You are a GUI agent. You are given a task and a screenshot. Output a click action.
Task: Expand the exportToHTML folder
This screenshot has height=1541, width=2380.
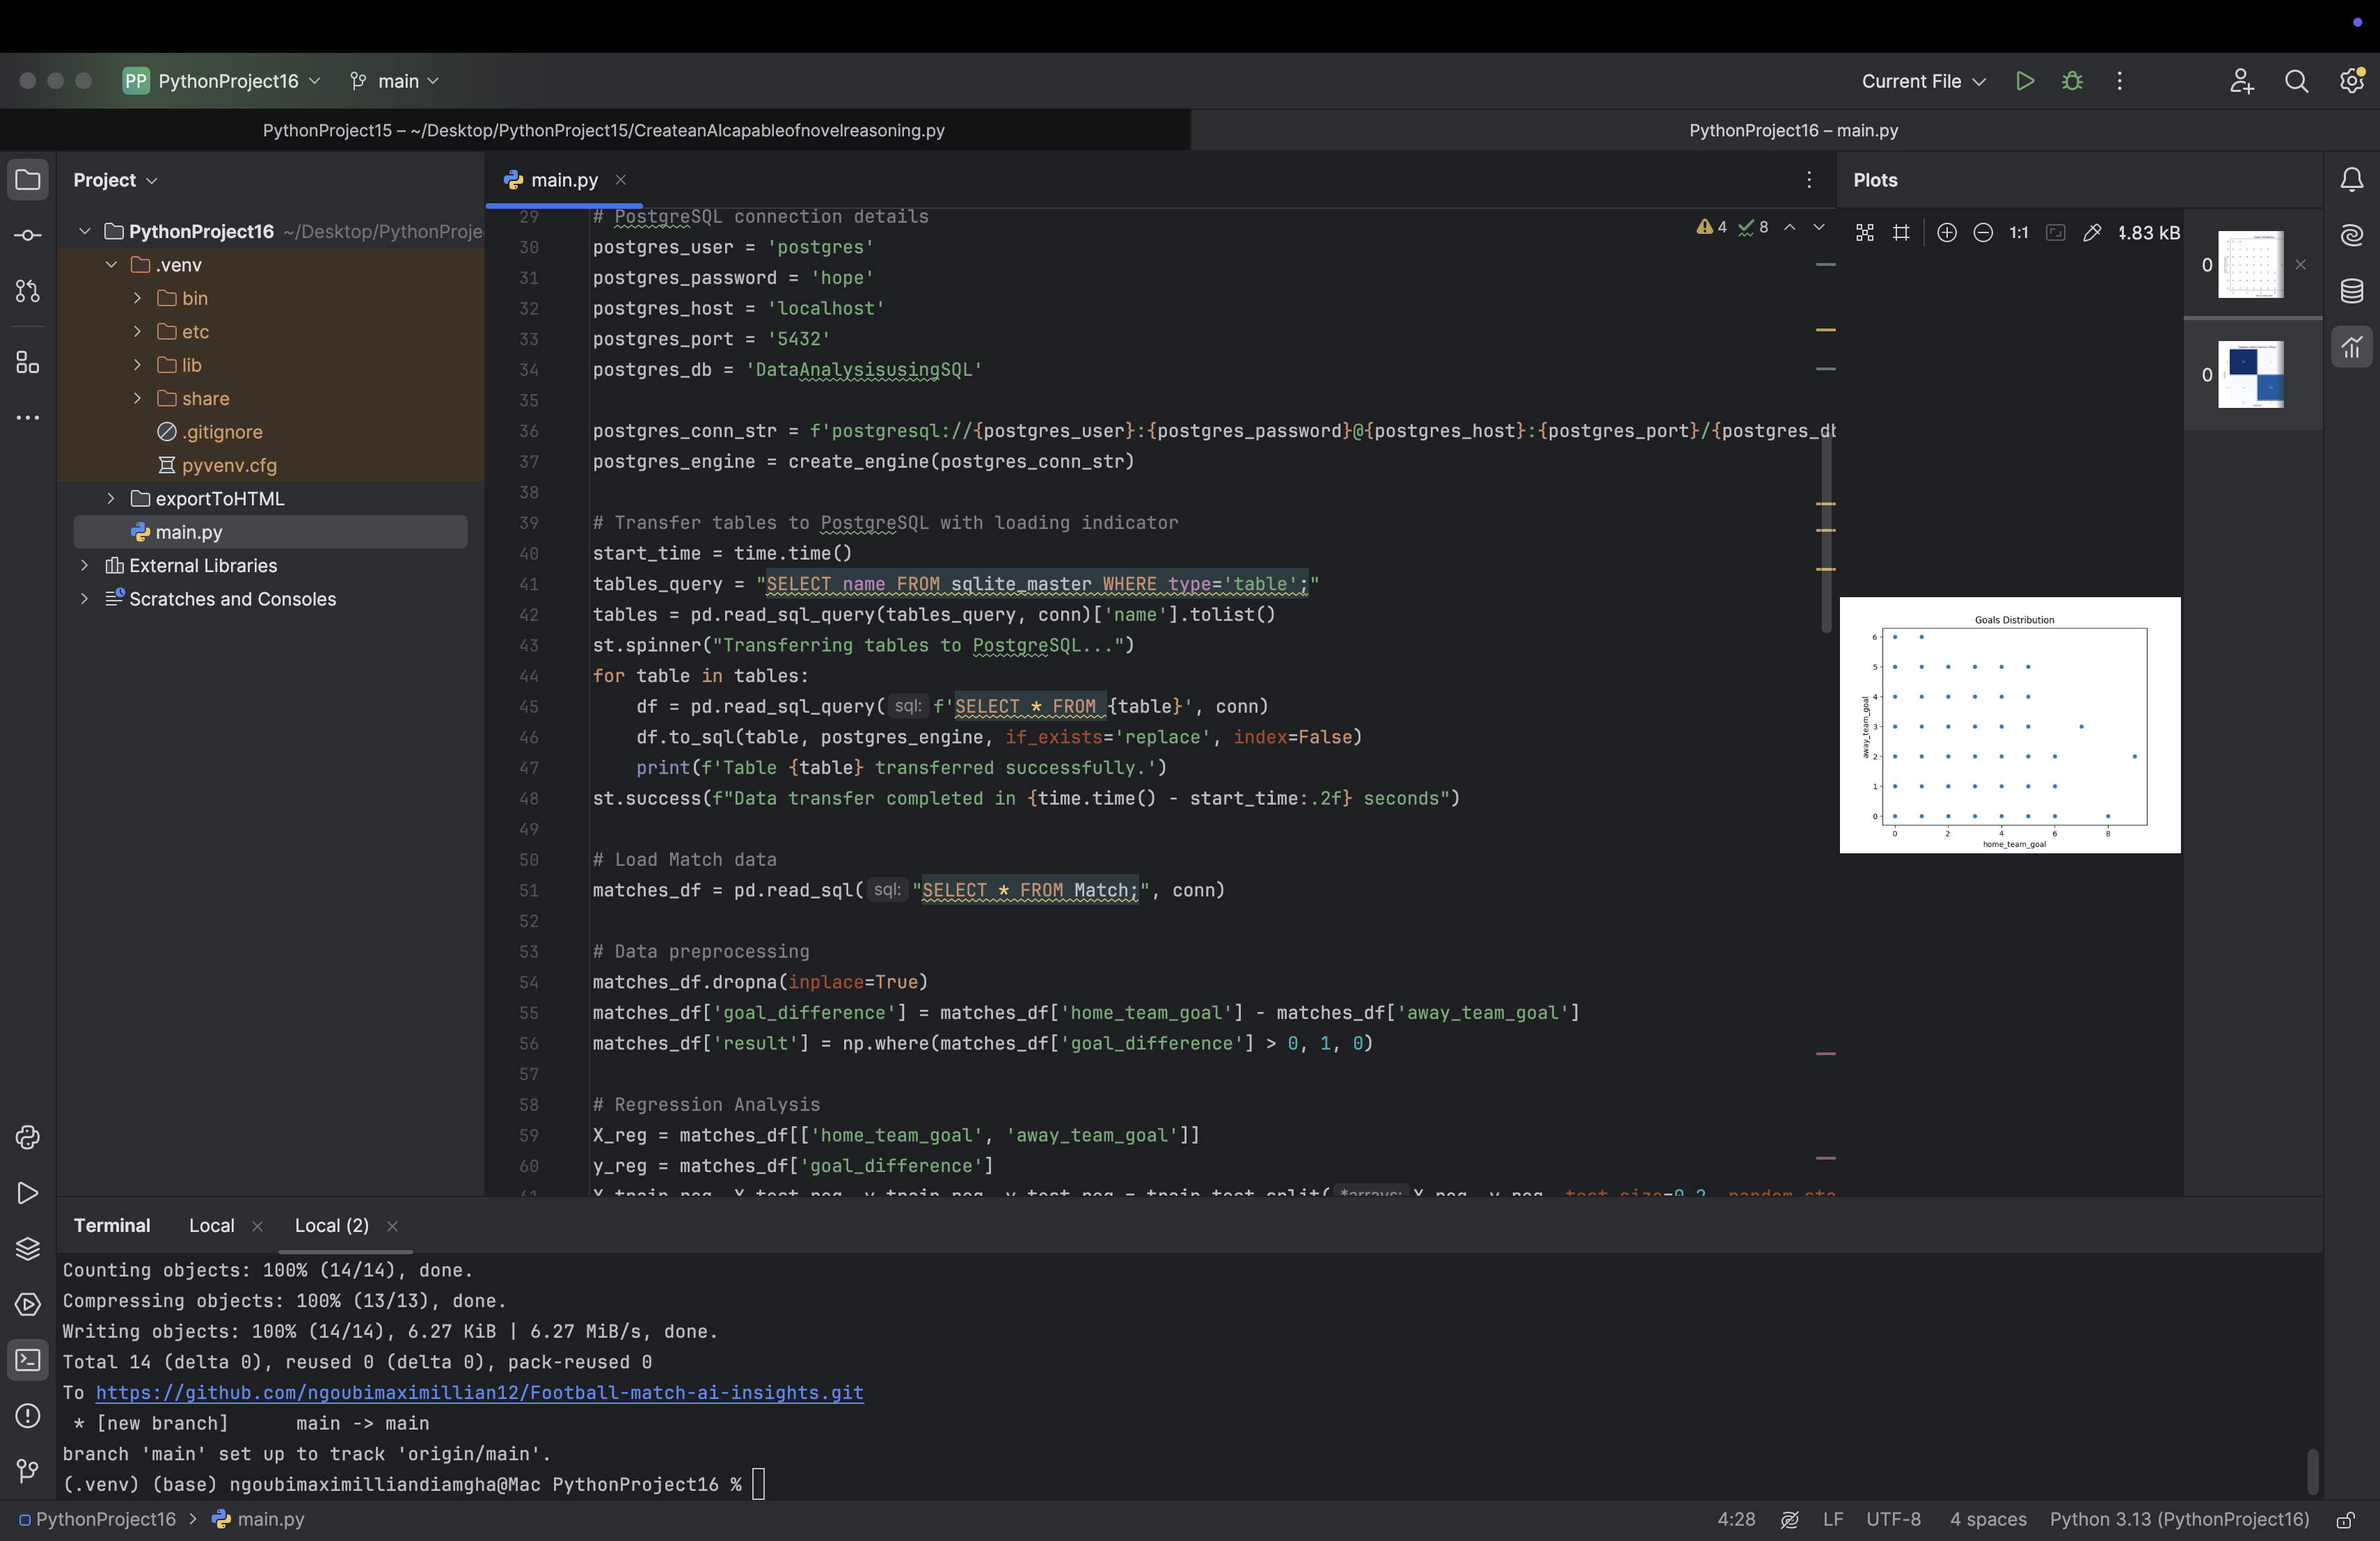111,499
